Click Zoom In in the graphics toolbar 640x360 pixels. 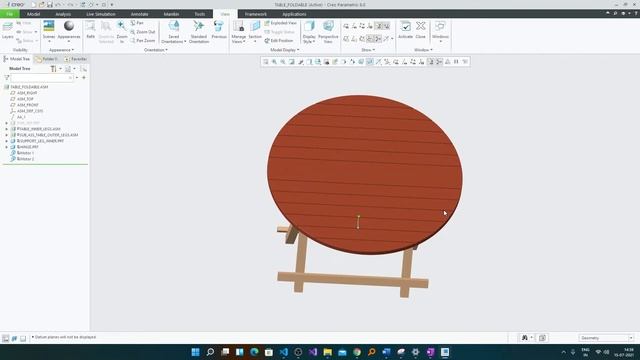(x=274, y=62)
